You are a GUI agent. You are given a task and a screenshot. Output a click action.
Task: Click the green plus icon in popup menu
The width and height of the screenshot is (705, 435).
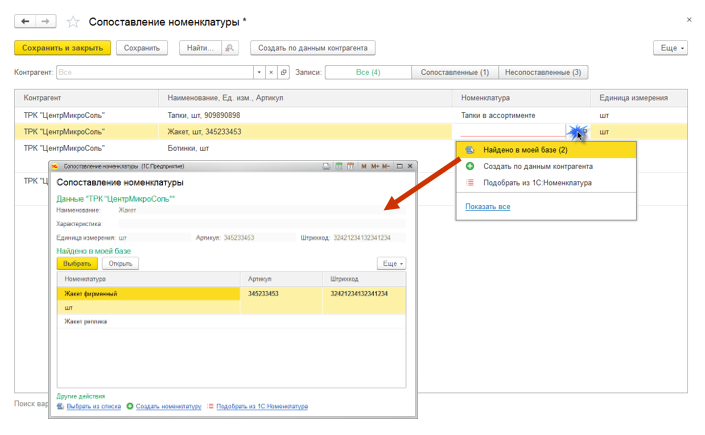pos(470,166)
